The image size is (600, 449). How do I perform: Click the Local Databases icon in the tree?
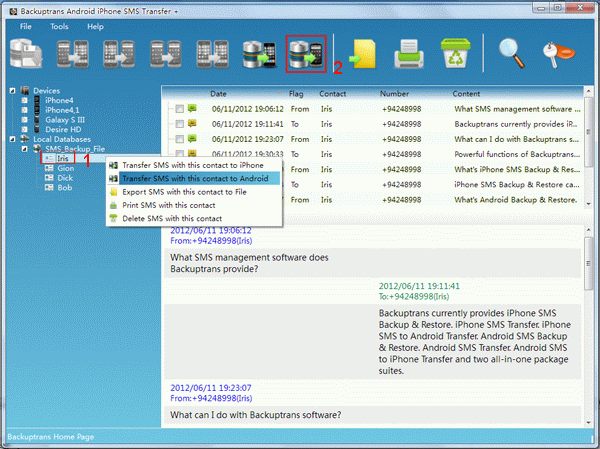[x=25, y=139]
